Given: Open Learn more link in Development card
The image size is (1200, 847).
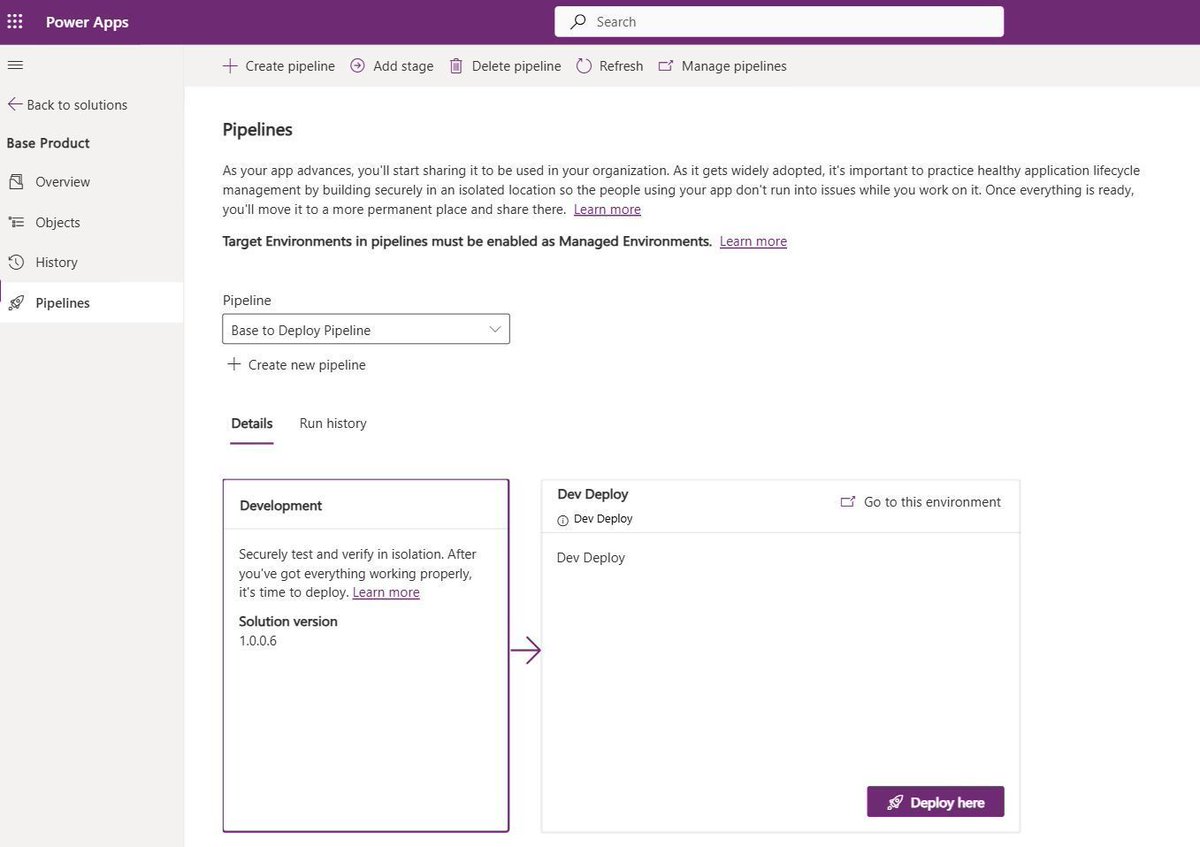Looking at the screenshot, I should (x=386, y=592).
